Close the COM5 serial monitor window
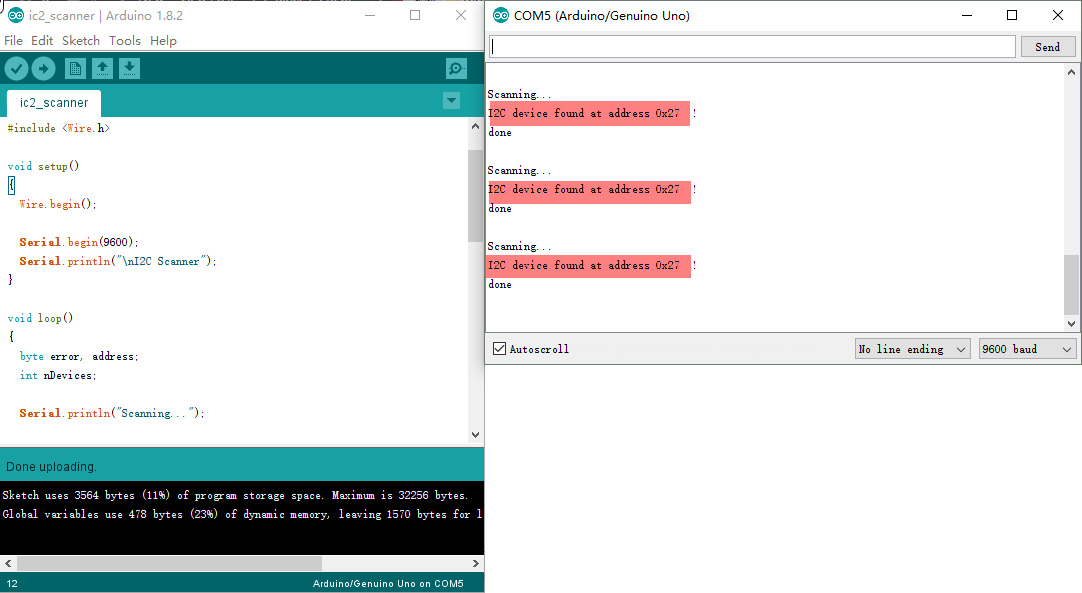Image resolution: width=1082 pixels, height=593 pixels. [1058, 15]
